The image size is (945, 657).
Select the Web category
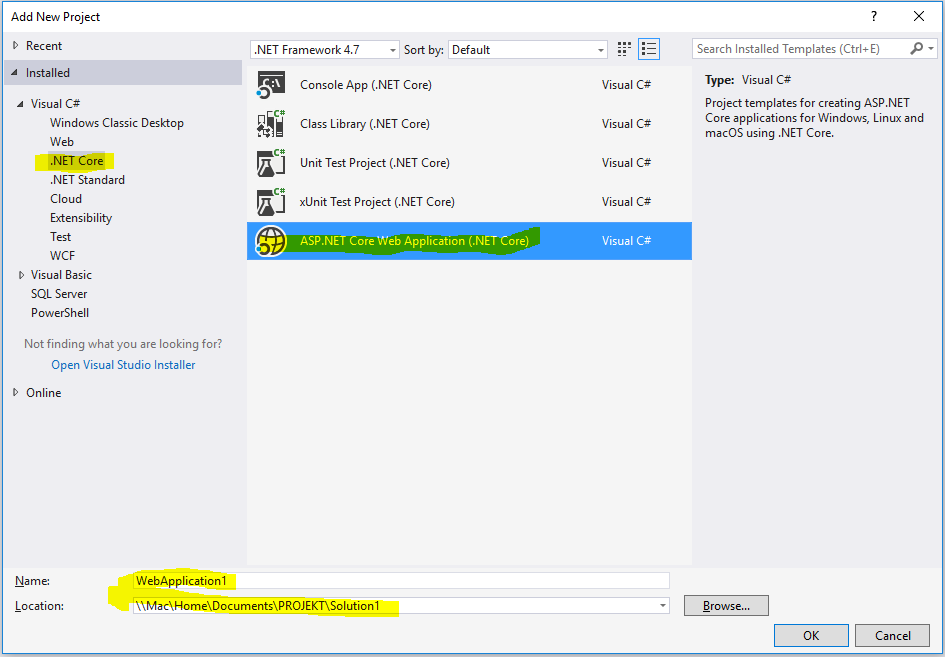pos(62,142)
